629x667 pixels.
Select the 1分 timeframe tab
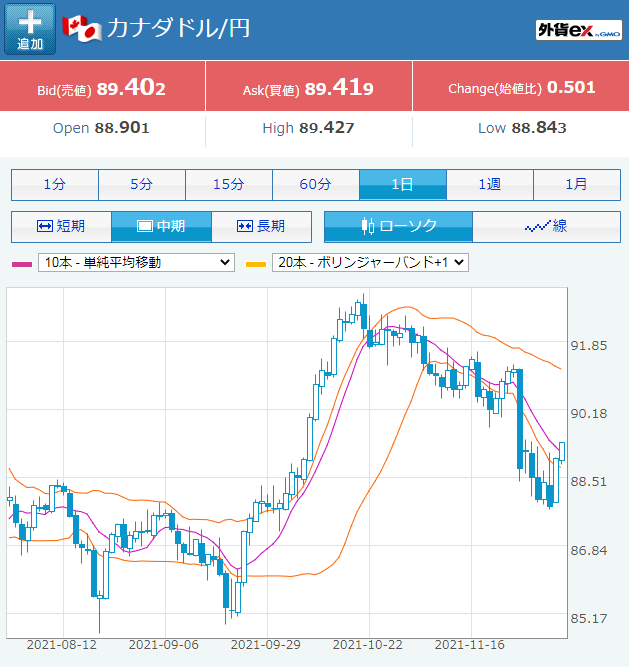55,185
